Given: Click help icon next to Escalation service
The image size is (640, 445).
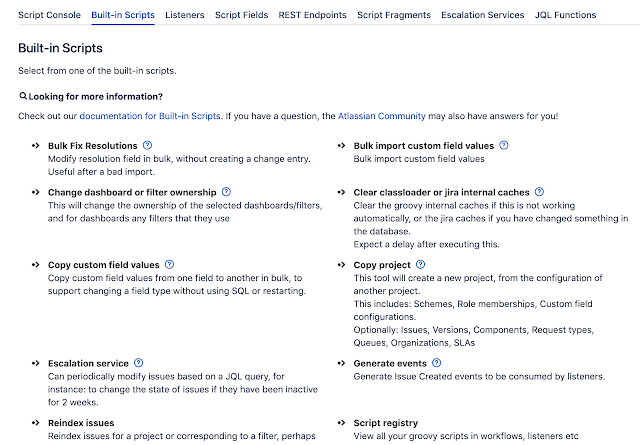Looking at the screenshot, I should pyautogui.click(x=139, y=363).
